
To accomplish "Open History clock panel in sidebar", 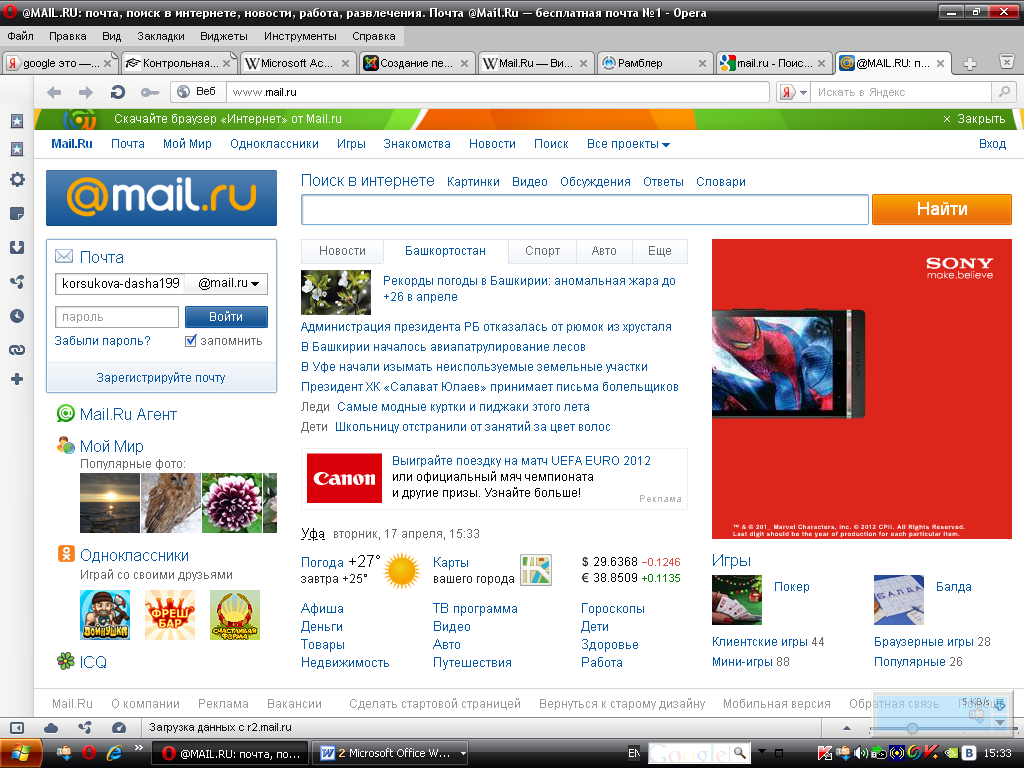I will point(17,316).
